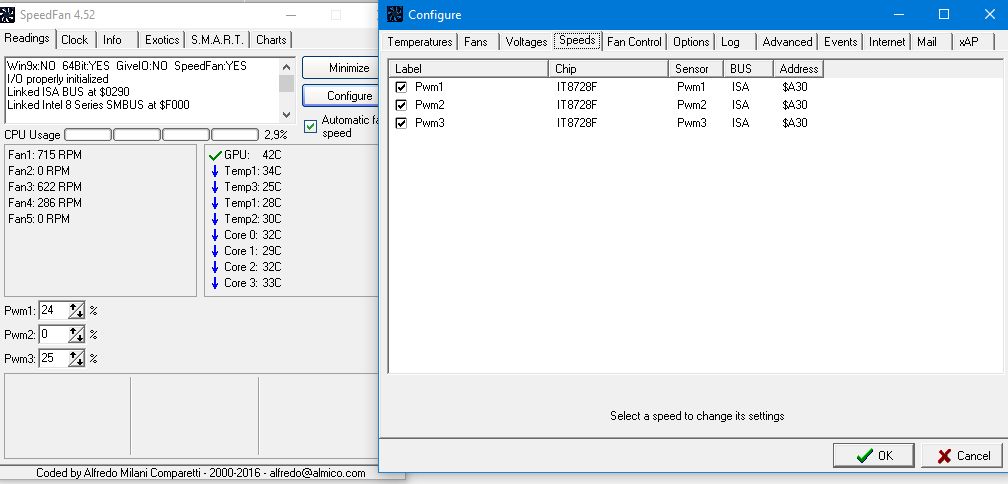1008x484 pixels.
Task: Adjust the Pwm2 percentage spinner arrows
Action: pyautogui.click(x=76, y=334)
